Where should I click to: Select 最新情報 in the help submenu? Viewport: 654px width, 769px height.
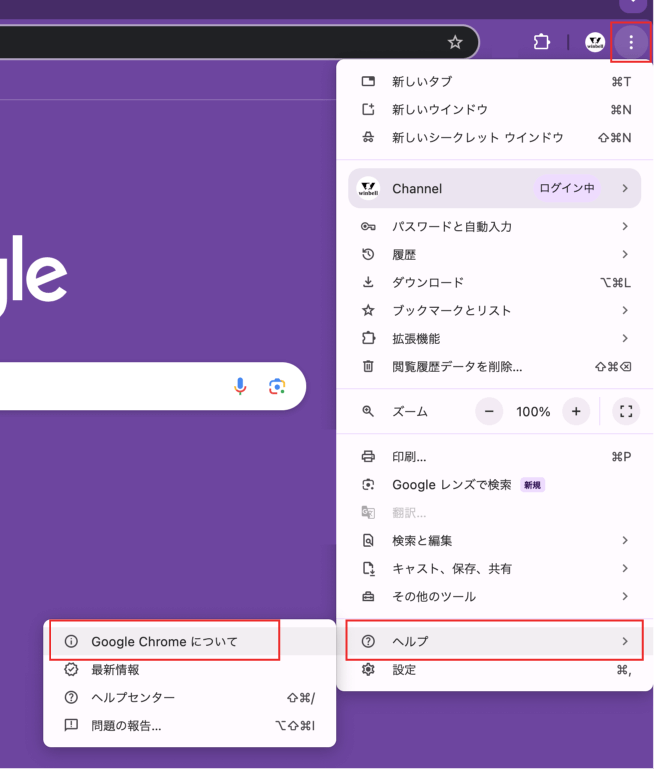coord(190,669)
